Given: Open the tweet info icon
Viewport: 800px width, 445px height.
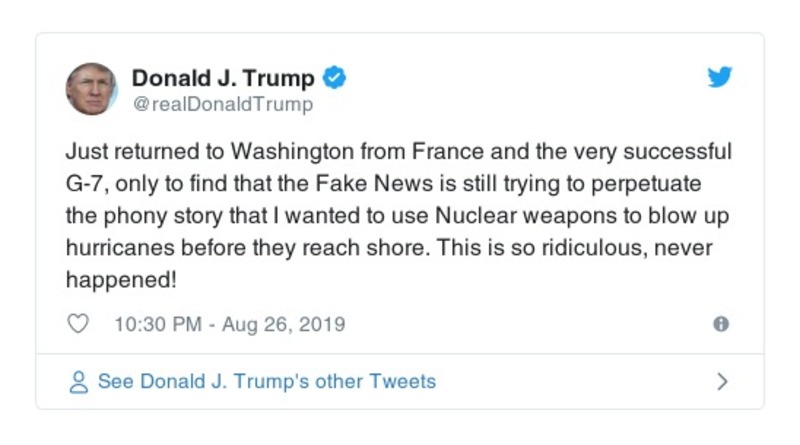Looking at the screenshot, I should pyautogui.click(x=720, y=324).
